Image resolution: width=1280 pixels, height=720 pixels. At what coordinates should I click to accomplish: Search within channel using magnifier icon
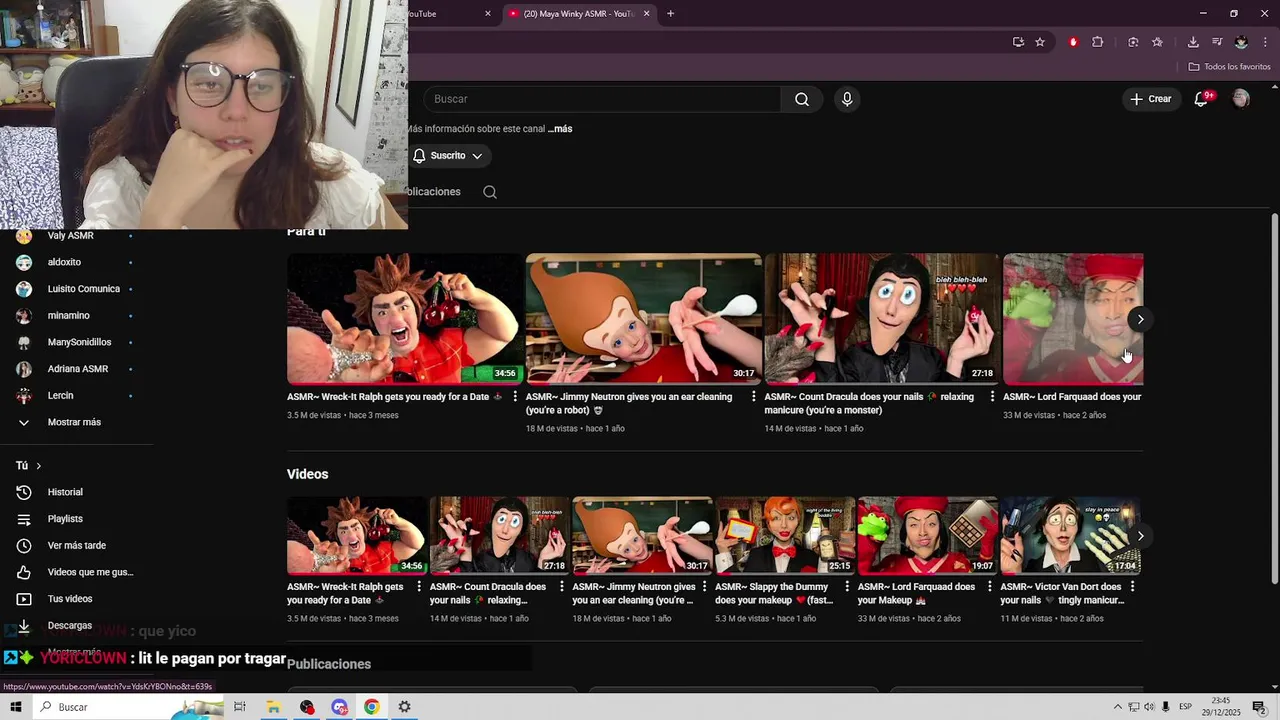coord(490,192)
